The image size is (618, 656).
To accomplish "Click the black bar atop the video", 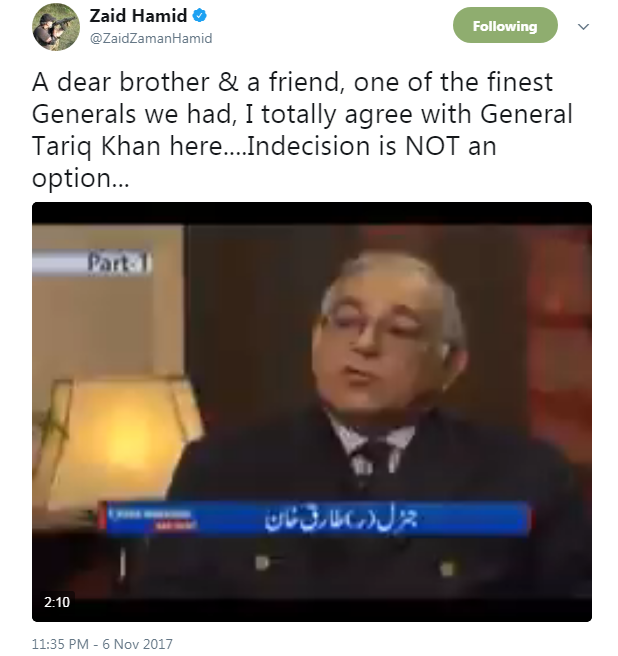I will click(312, 213).
